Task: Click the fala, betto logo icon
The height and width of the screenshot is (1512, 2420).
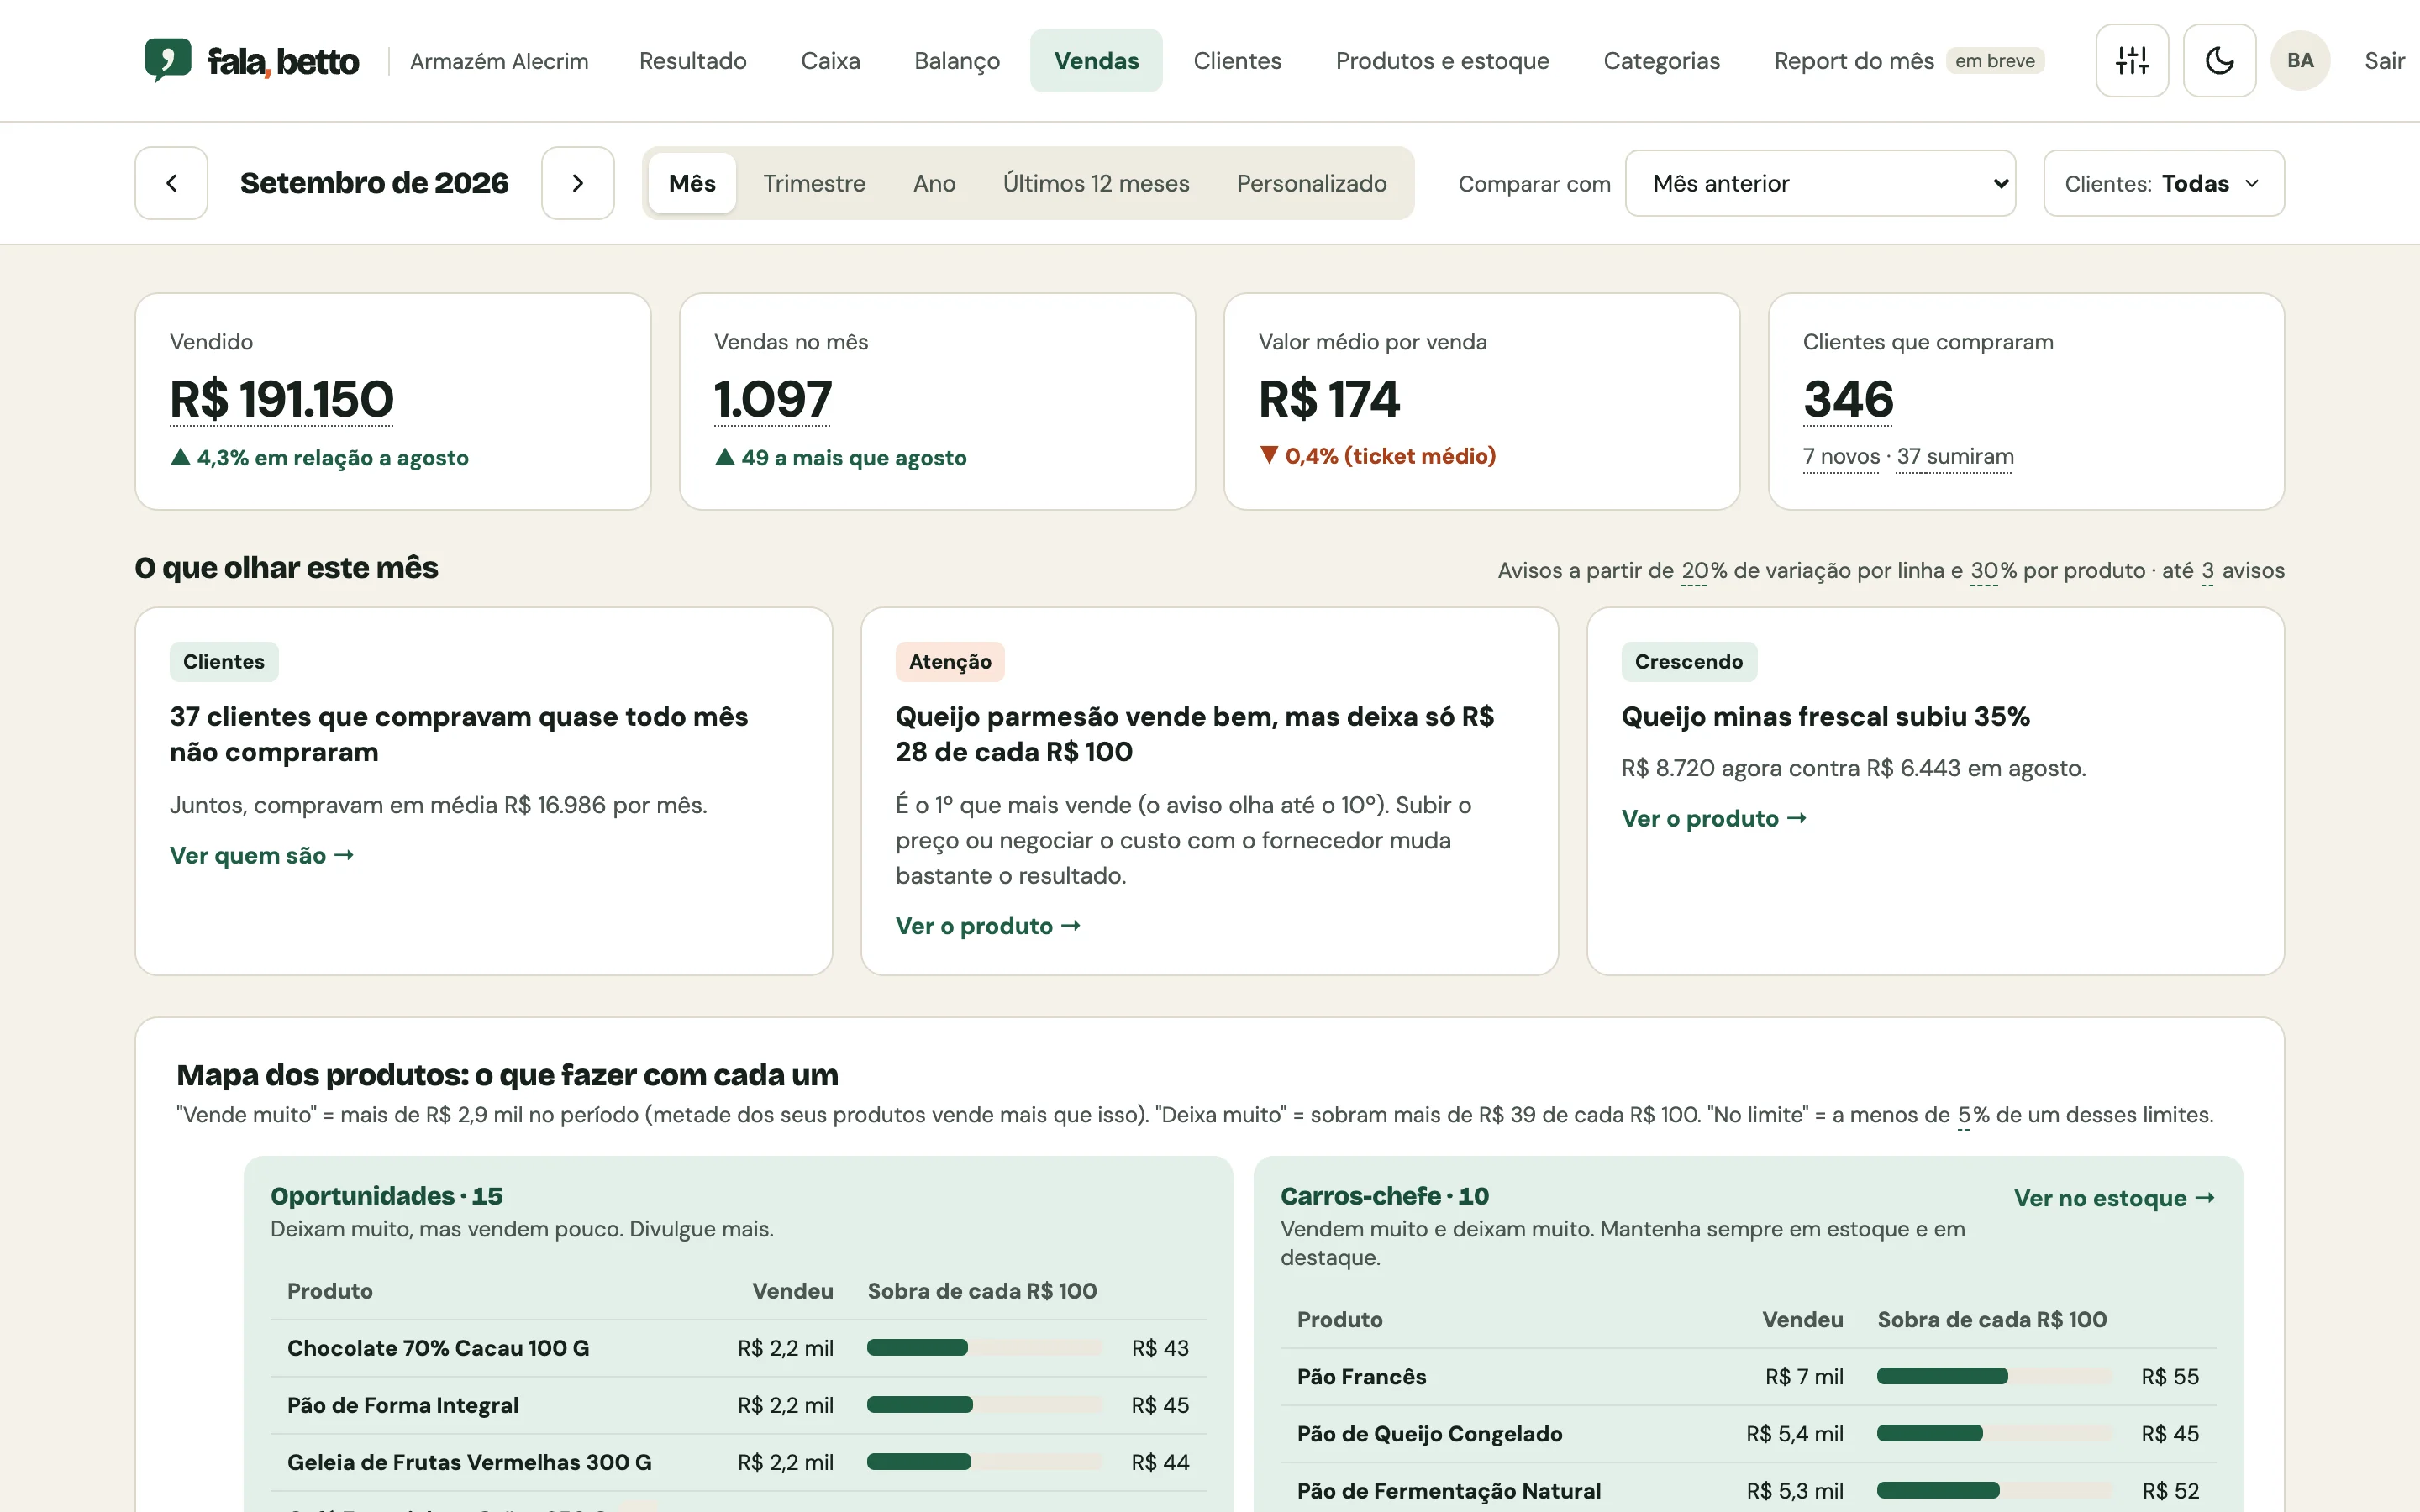Action: 168,60
